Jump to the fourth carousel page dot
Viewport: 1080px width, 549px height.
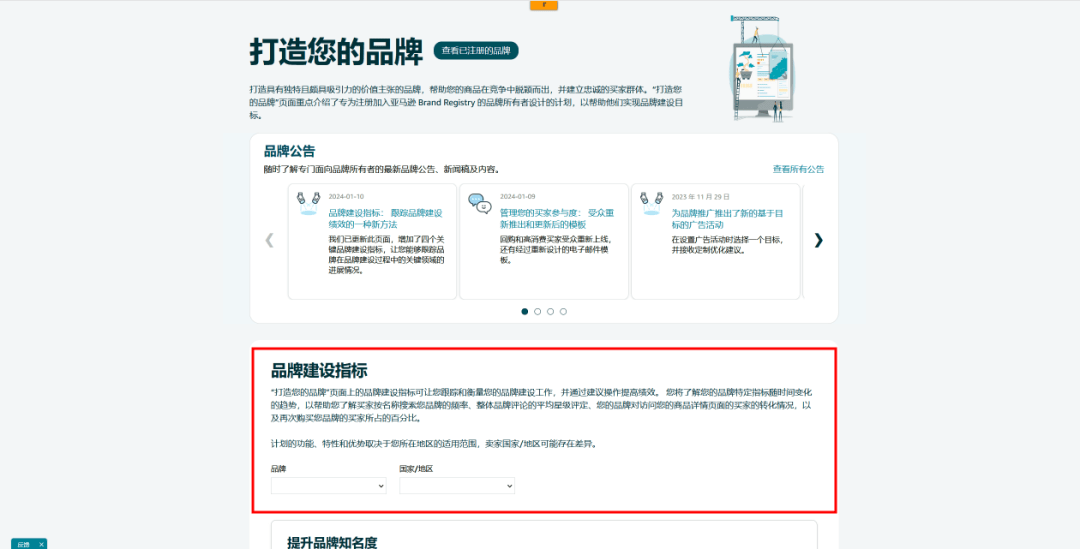point(563,312)
